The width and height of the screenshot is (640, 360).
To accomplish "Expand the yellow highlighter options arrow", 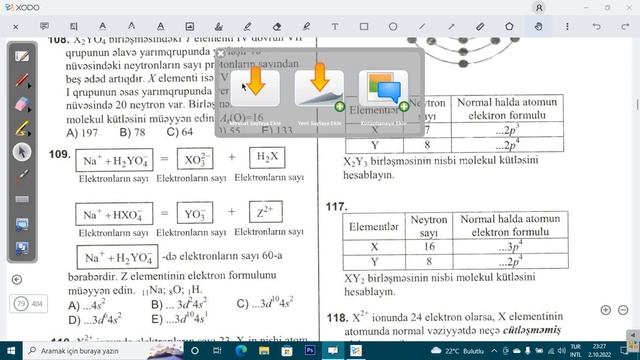I will coord(30,133).
